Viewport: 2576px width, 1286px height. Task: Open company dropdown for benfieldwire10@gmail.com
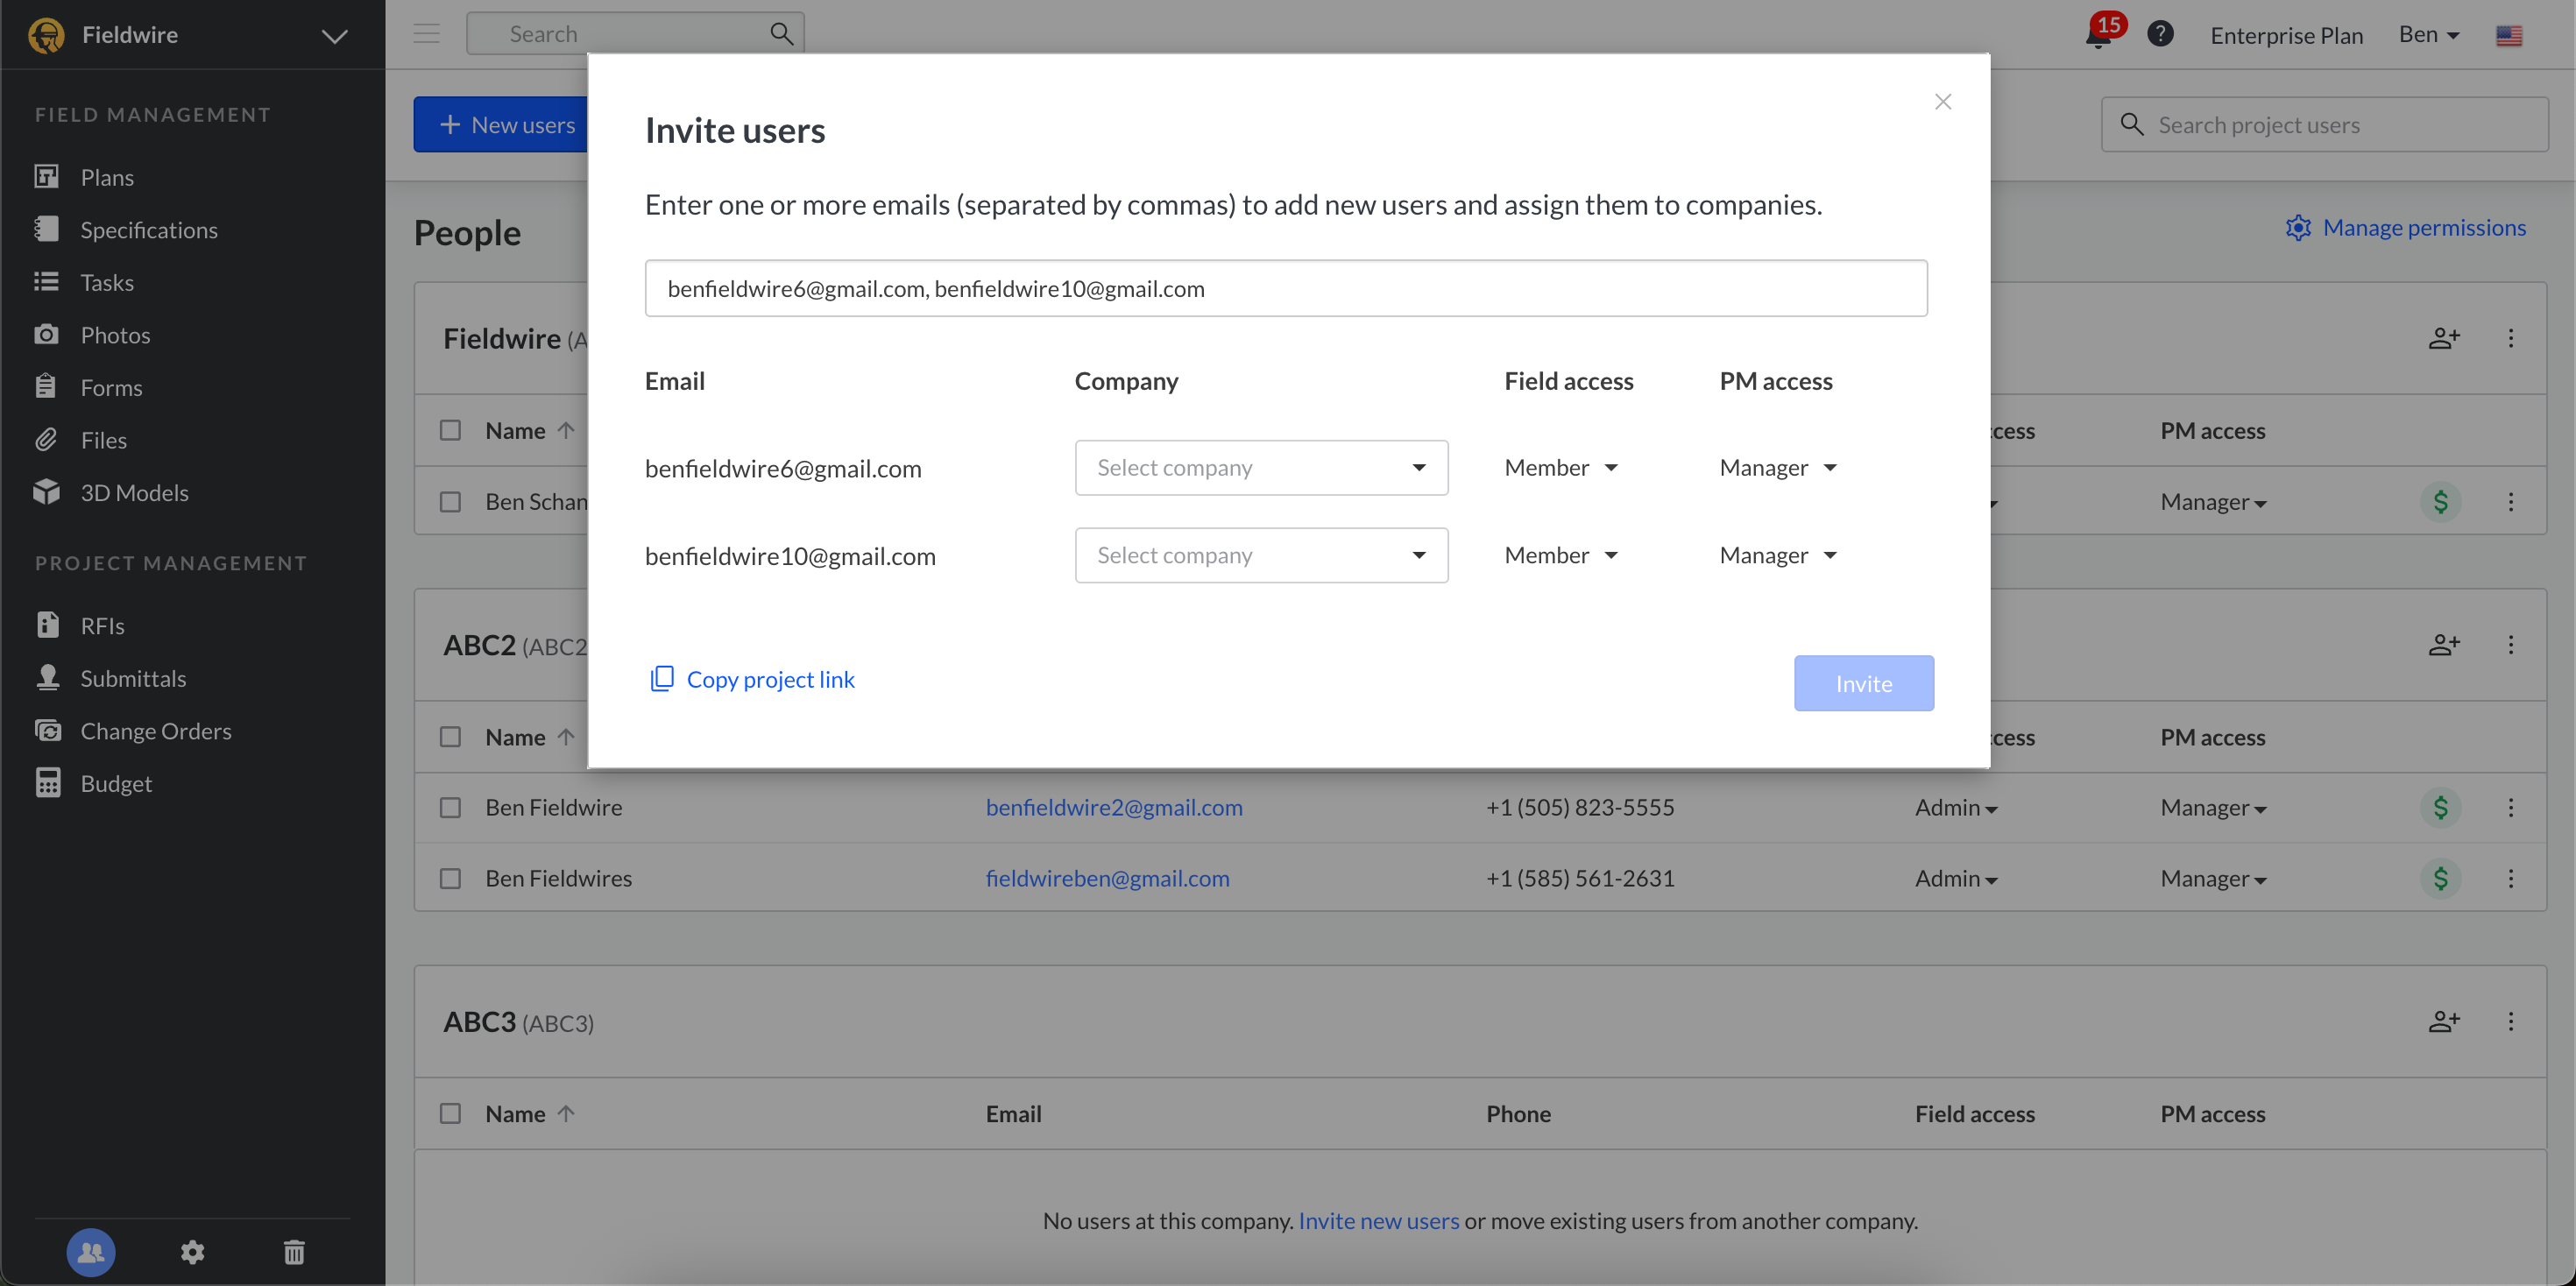coord(1261,555)
